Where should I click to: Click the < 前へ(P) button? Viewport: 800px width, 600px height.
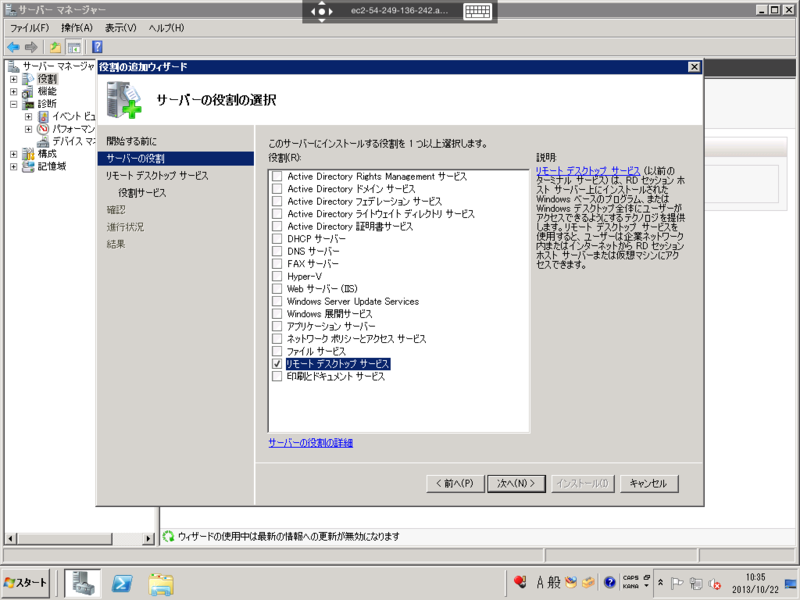pyautogui.click(x=455, y=483)
